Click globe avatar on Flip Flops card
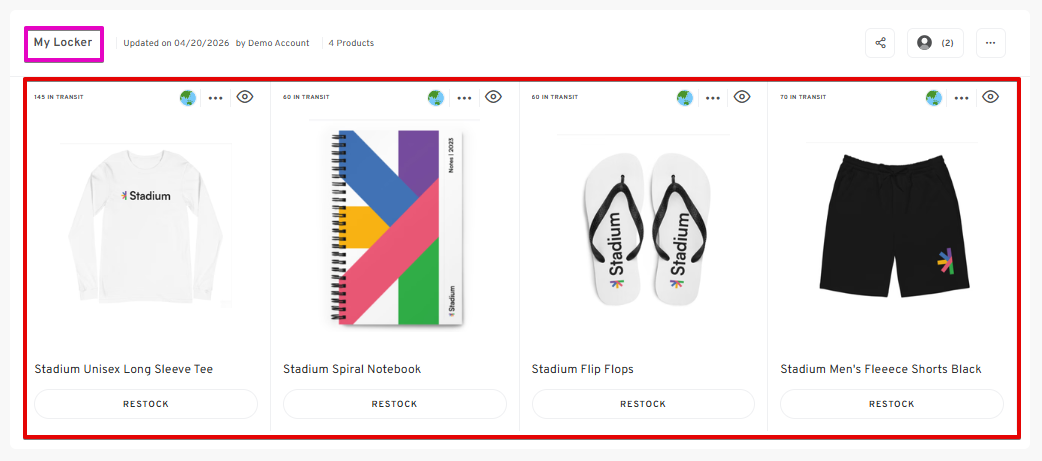1042x461 pixels. point(685,98)
